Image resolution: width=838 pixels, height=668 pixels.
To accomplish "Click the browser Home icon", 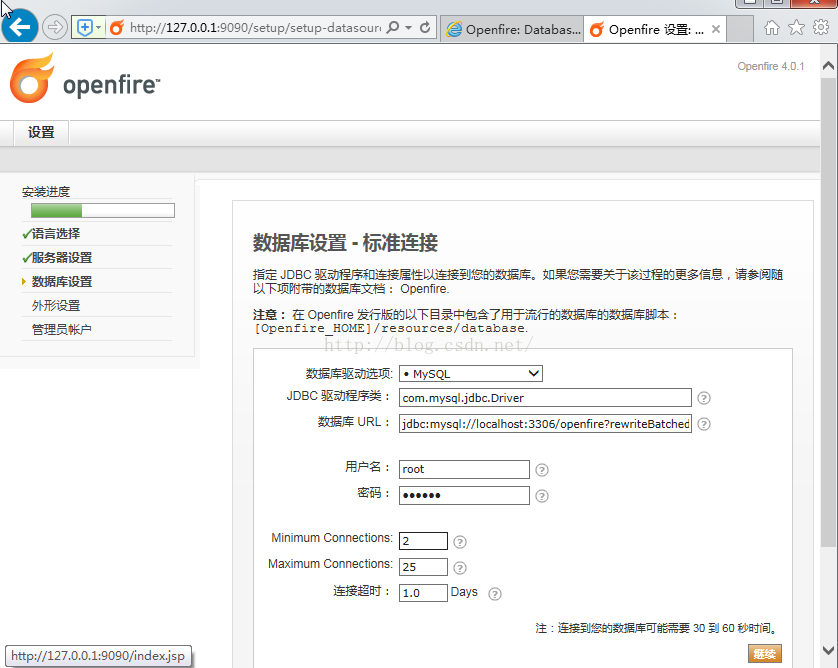I will pyautogui.click(x=772, y=27).
